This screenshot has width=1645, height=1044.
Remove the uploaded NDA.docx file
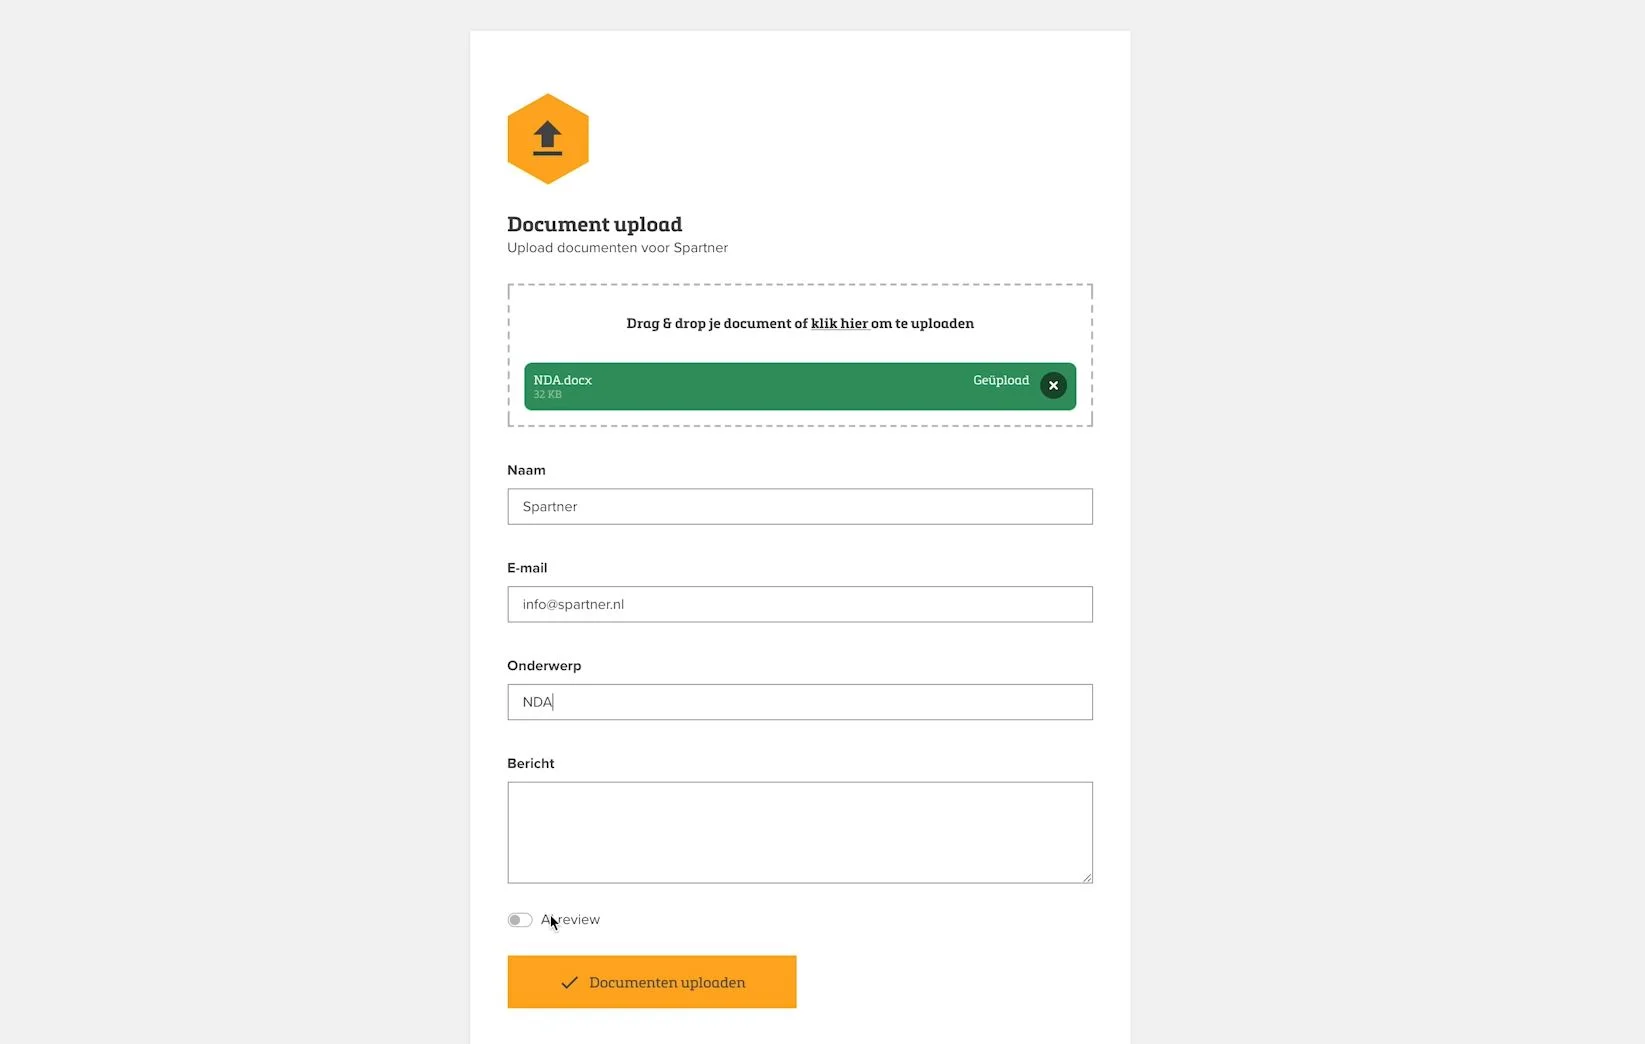pos(1053,386)
